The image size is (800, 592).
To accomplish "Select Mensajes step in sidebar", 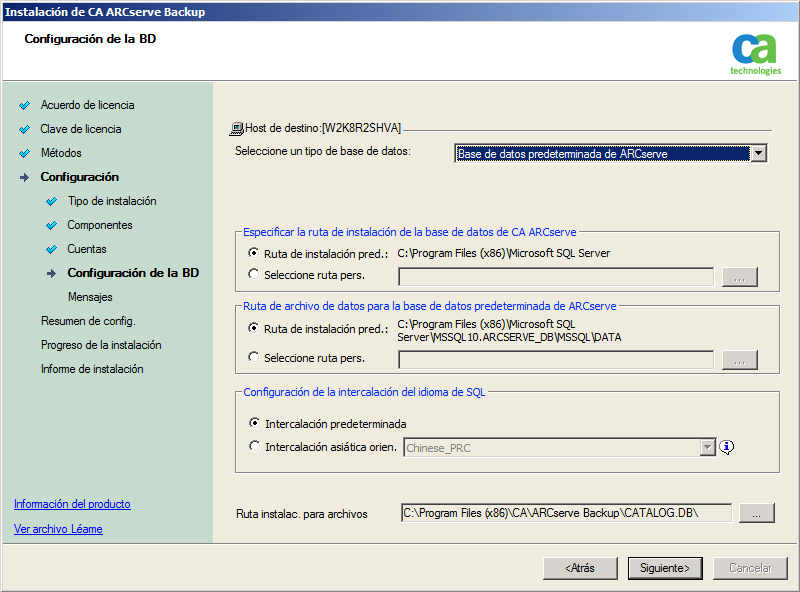I will tap(90, 297).
